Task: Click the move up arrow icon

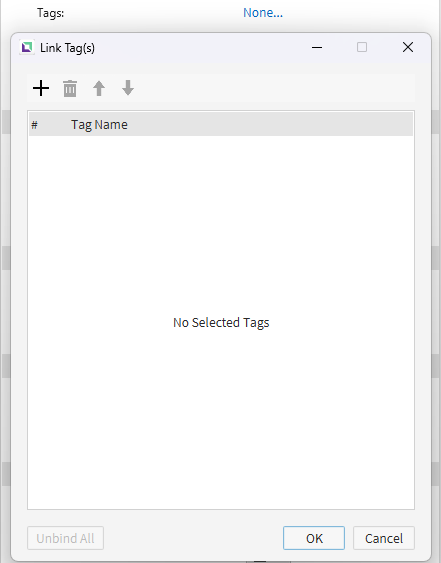Action: click(x=99, y=88)
